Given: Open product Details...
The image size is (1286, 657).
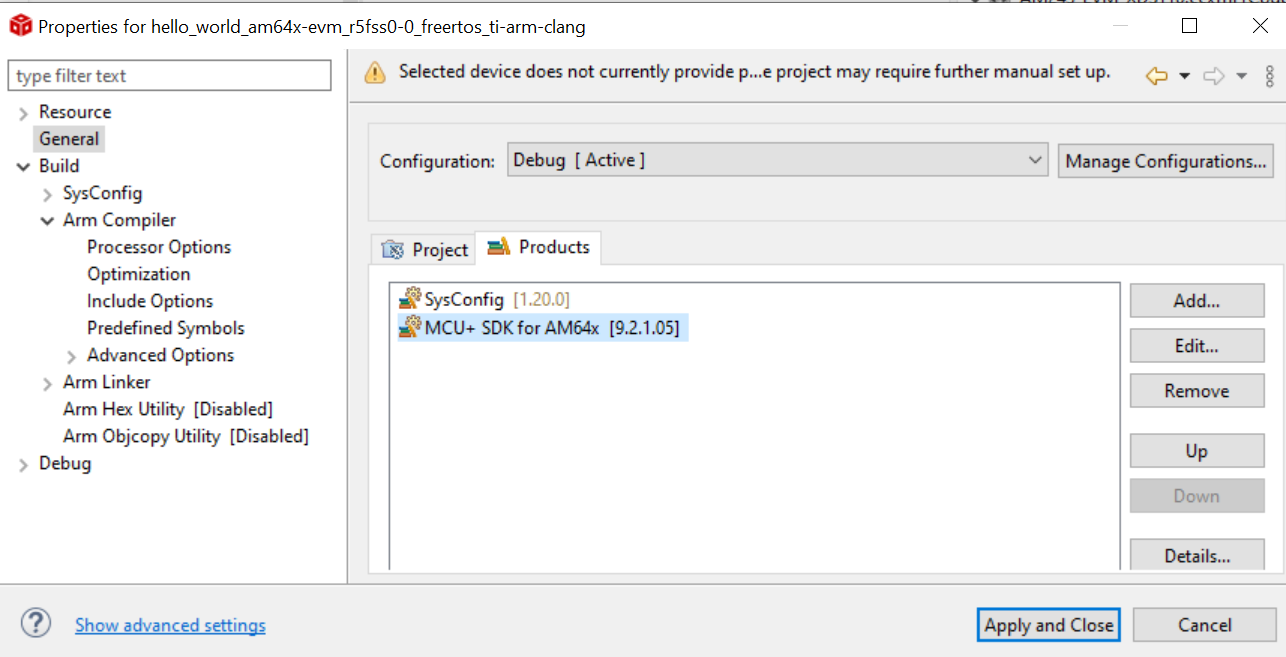Looking at the screenshot, I should click(x=1197, y=556).
